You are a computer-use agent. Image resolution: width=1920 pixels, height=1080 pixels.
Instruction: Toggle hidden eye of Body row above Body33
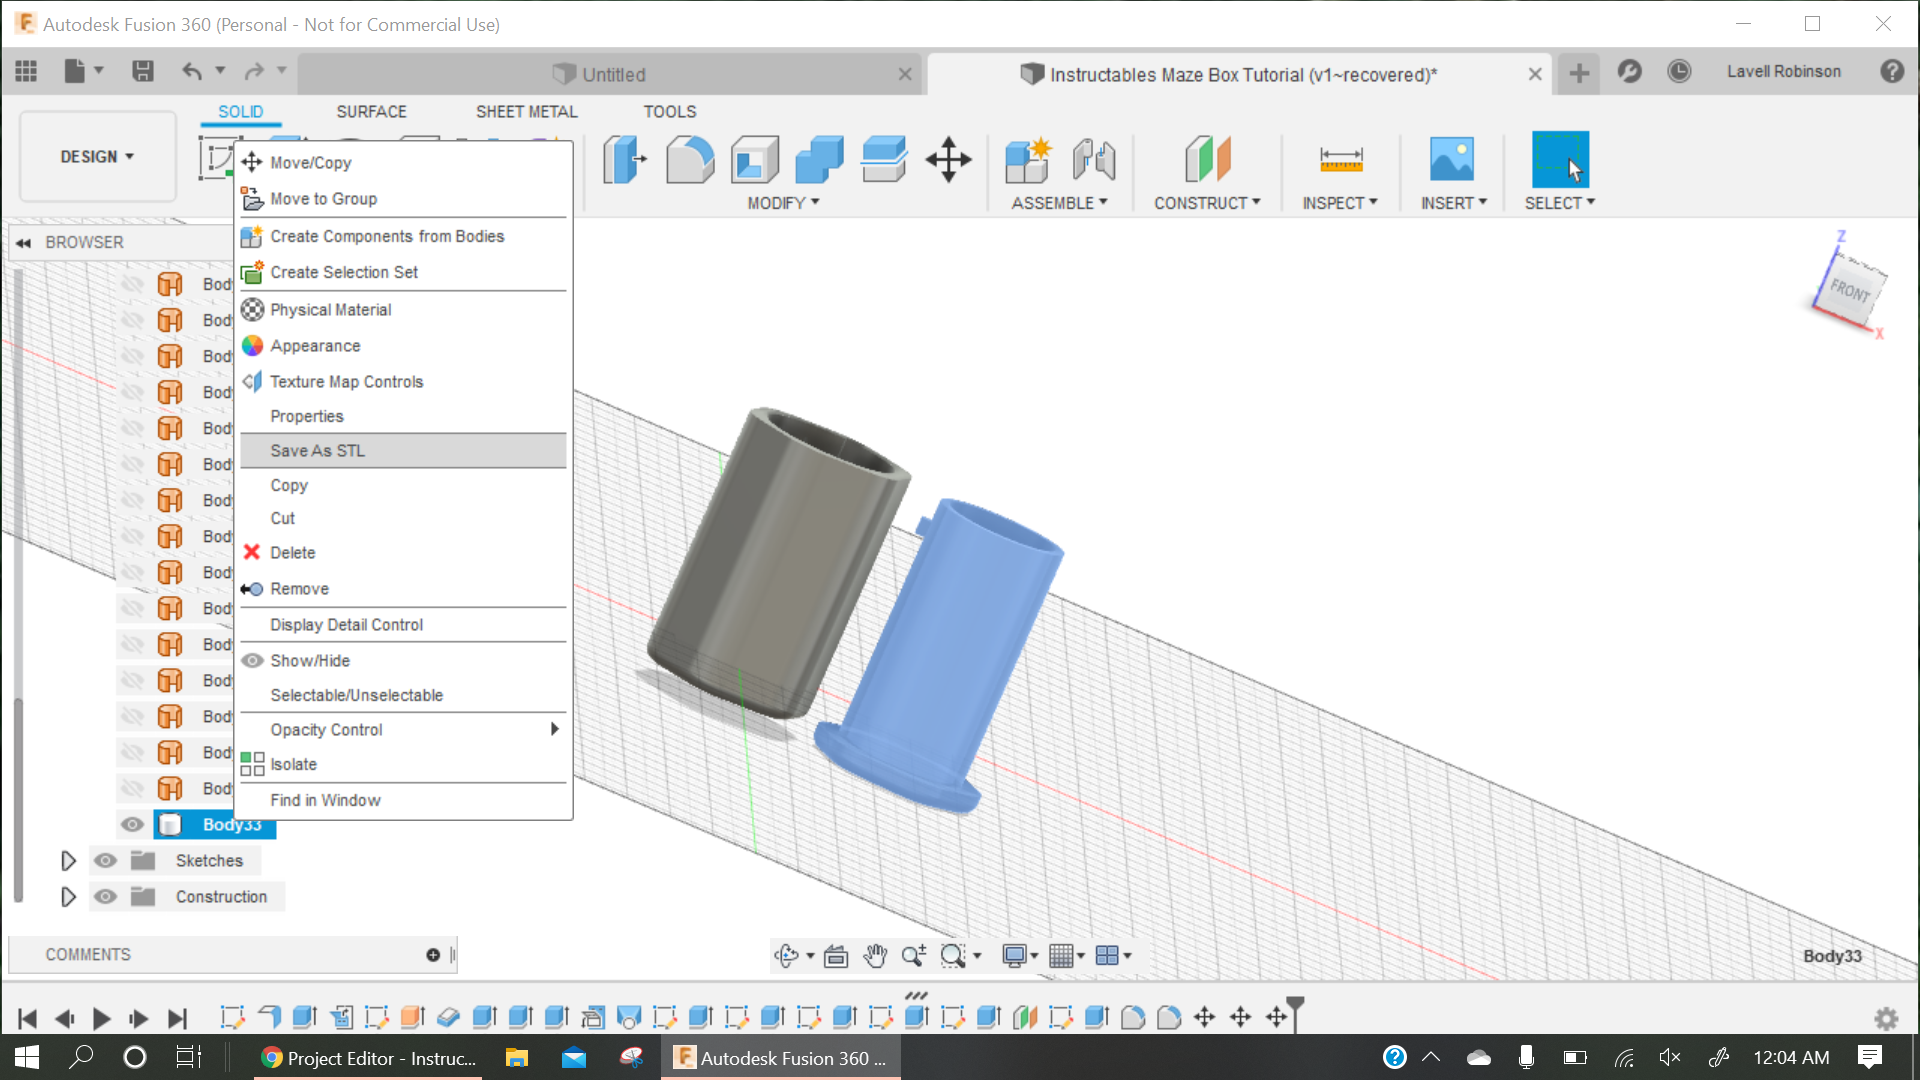pos(132,789)
